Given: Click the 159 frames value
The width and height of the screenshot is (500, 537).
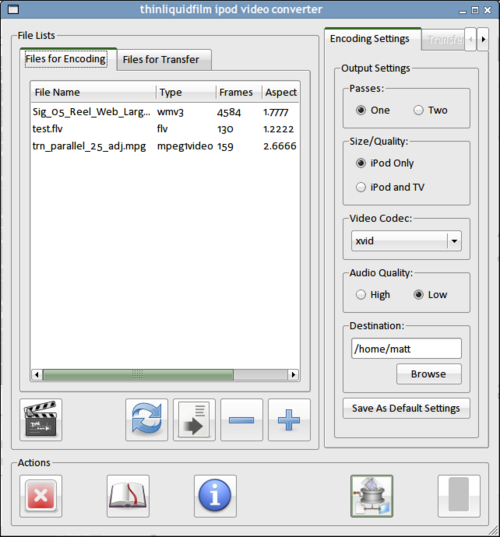Looking at the screenshot, I should click(225, 147).
